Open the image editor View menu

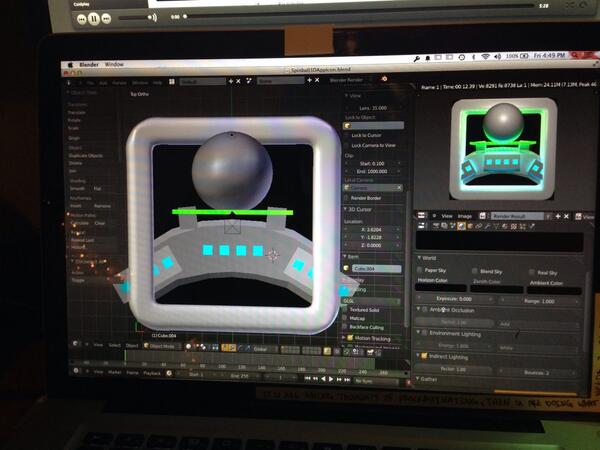[447, 216]
